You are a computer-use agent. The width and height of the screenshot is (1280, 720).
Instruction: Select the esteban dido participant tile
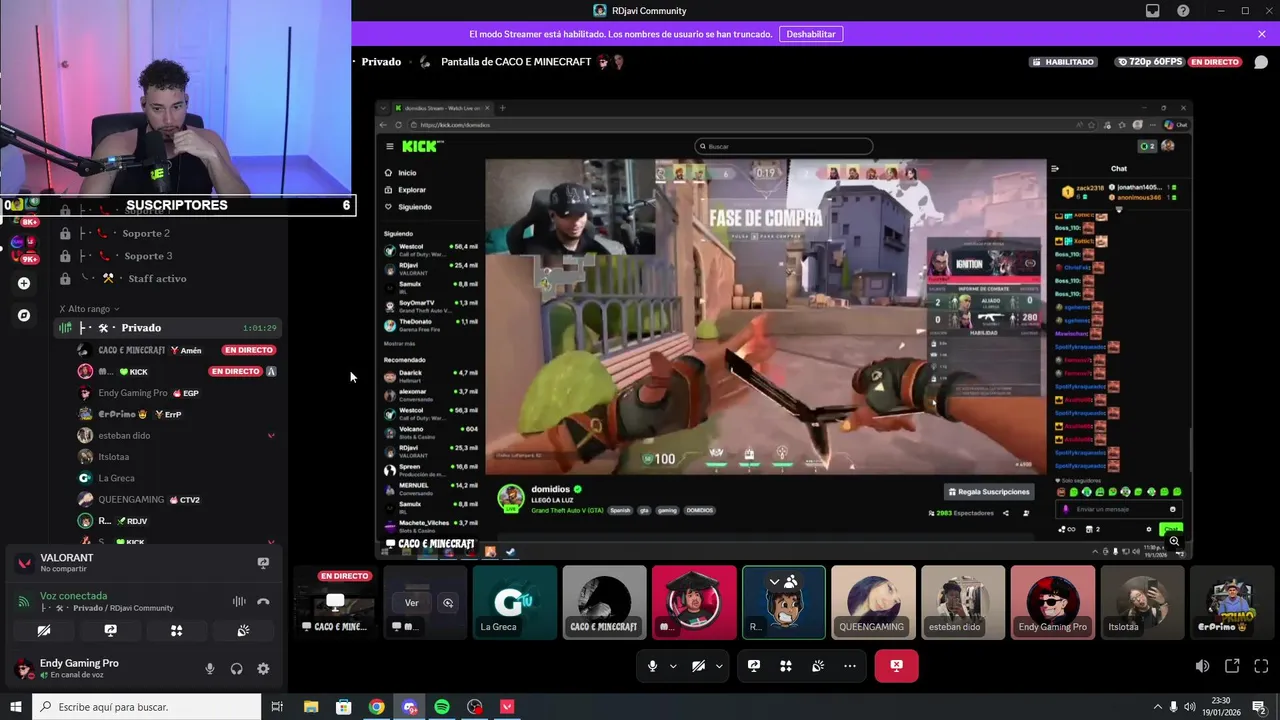[x=963, y=603]
